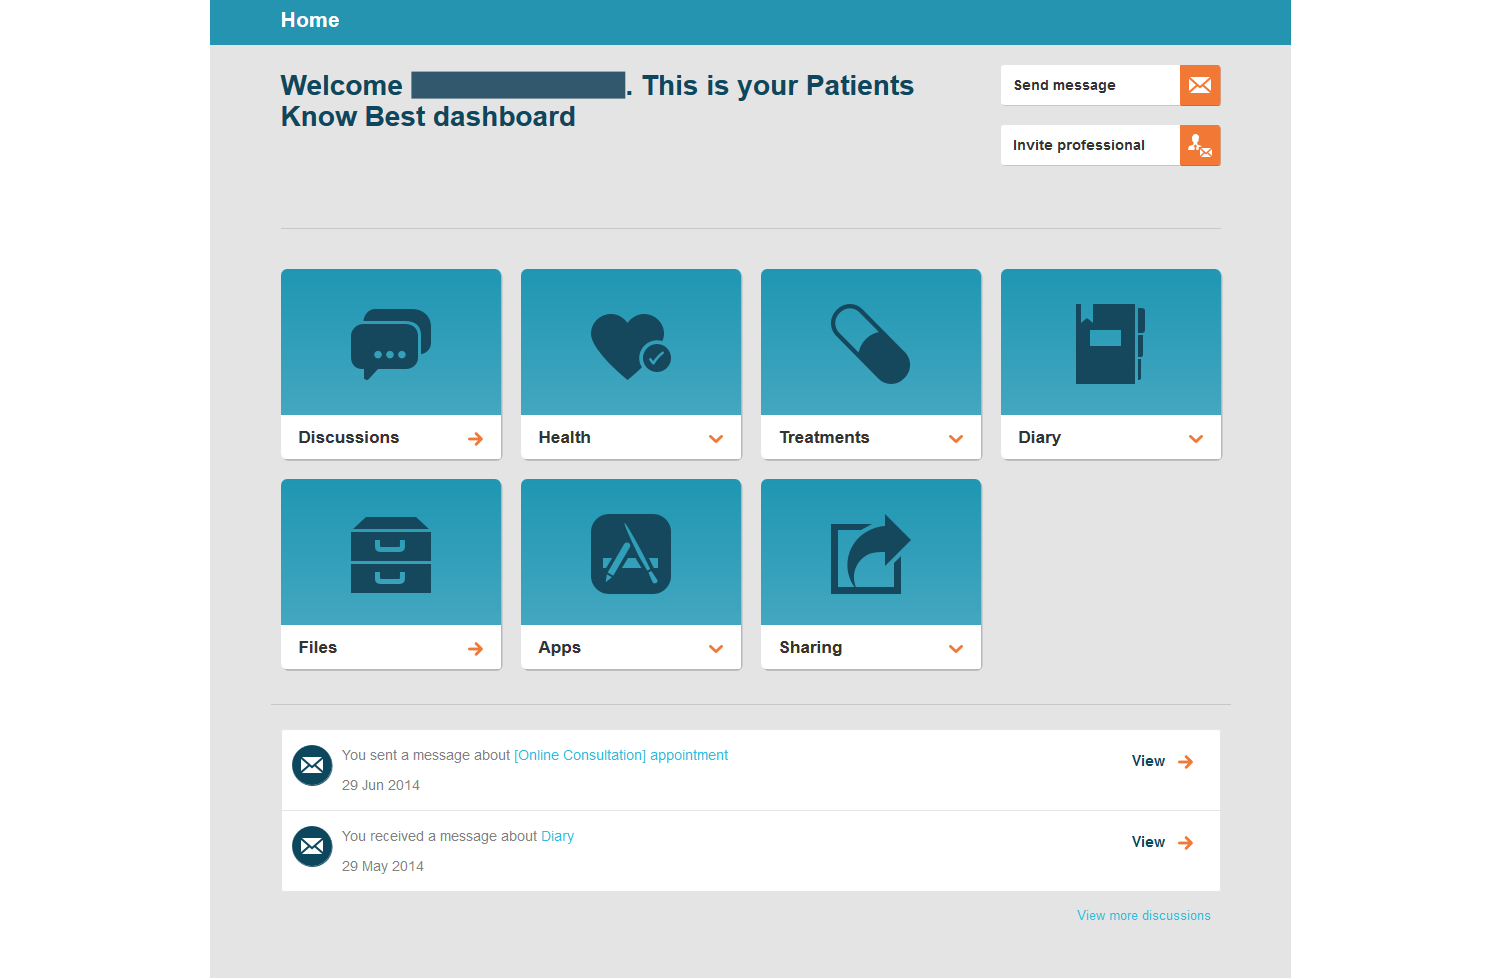Viewport: 1500px width, 978px height.
Task: Click the Health heart icon
Action: click(630, 345)
